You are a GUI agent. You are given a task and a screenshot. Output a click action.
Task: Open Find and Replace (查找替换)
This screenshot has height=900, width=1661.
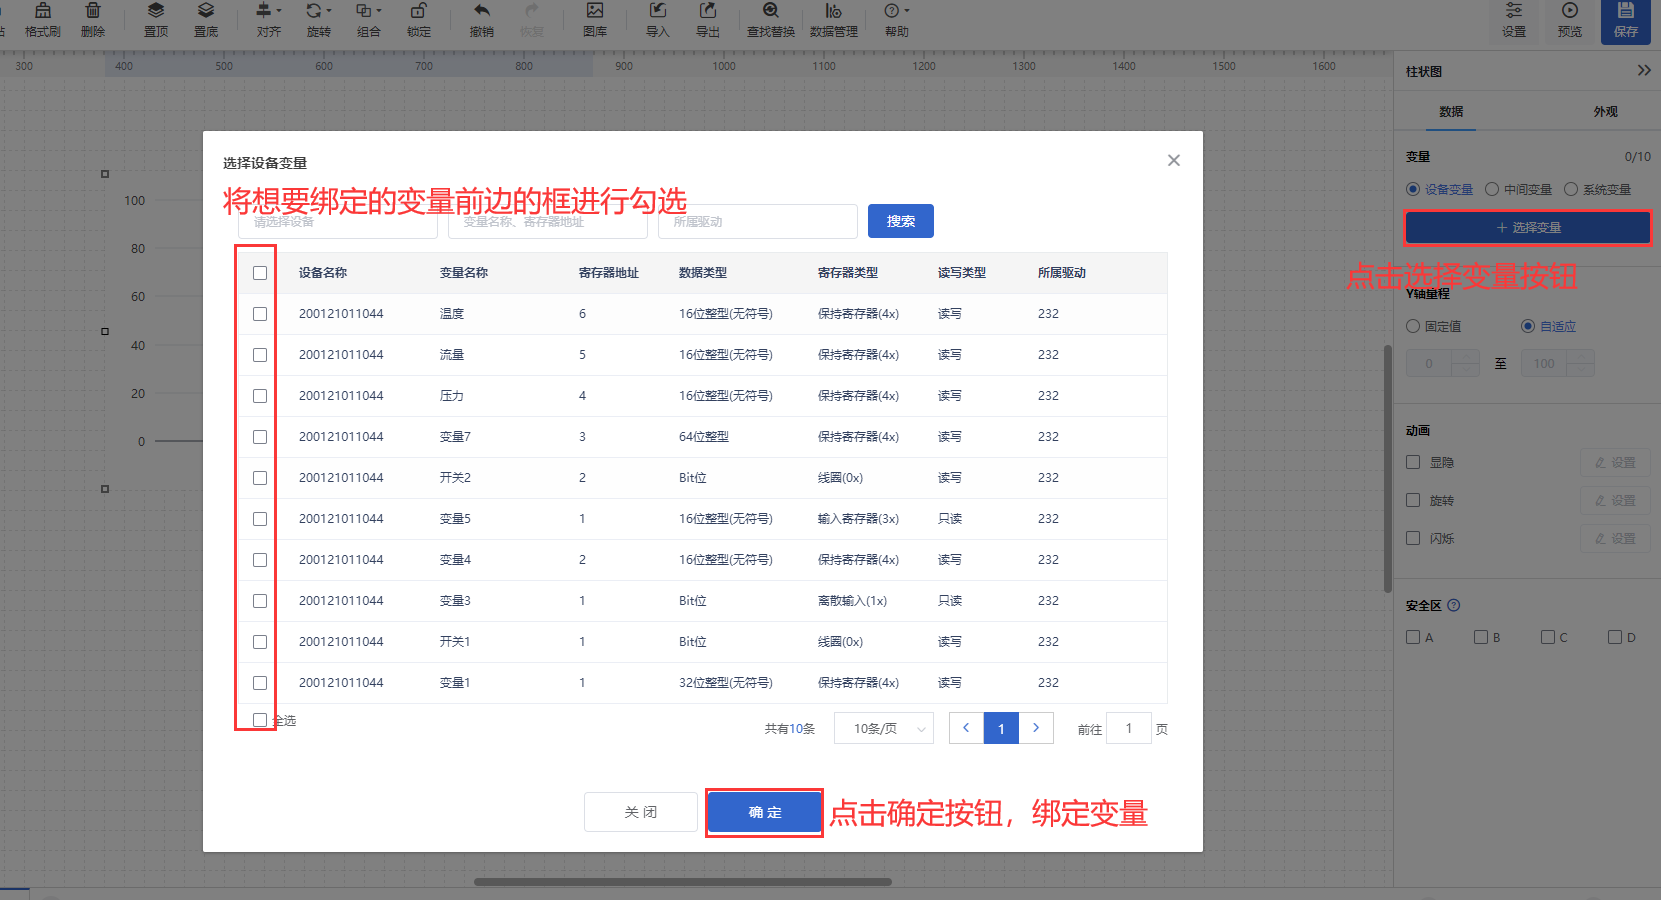771,20
